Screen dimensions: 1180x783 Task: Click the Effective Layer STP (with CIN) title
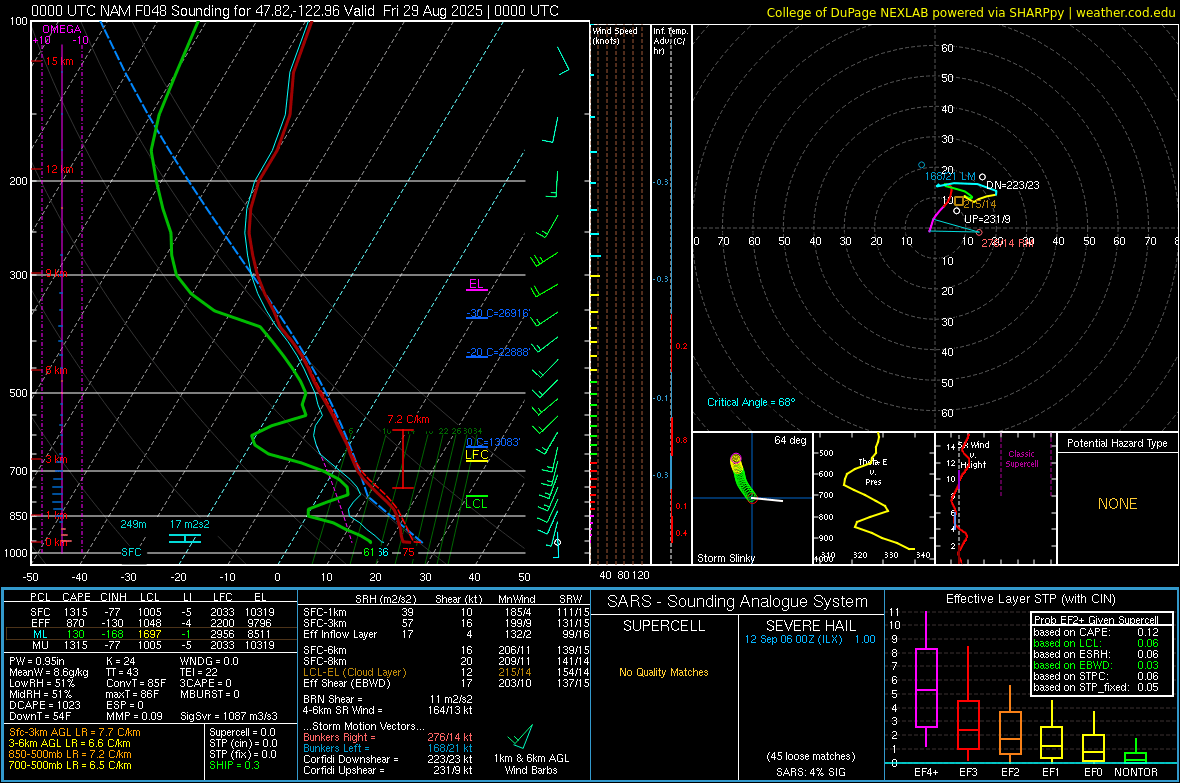(1030, 599)
